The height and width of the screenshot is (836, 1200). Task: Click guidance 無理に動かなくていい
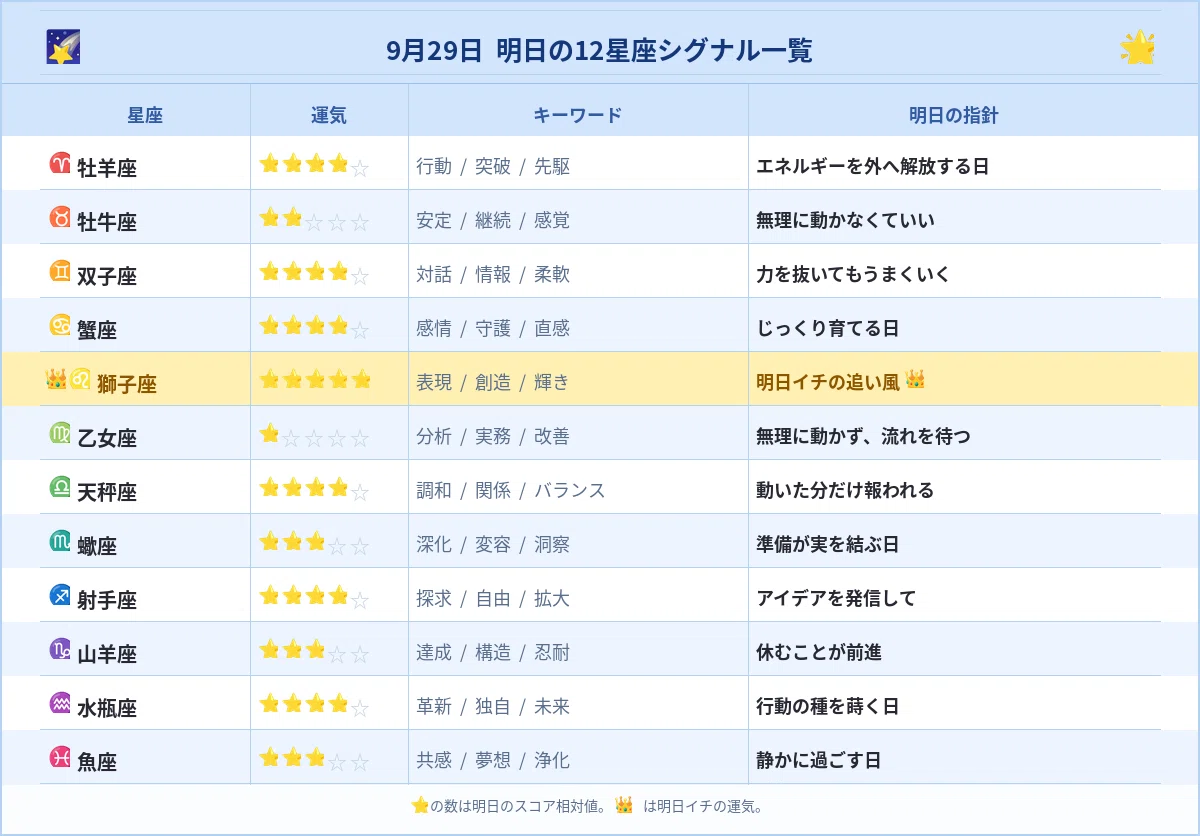click(846, 220)
